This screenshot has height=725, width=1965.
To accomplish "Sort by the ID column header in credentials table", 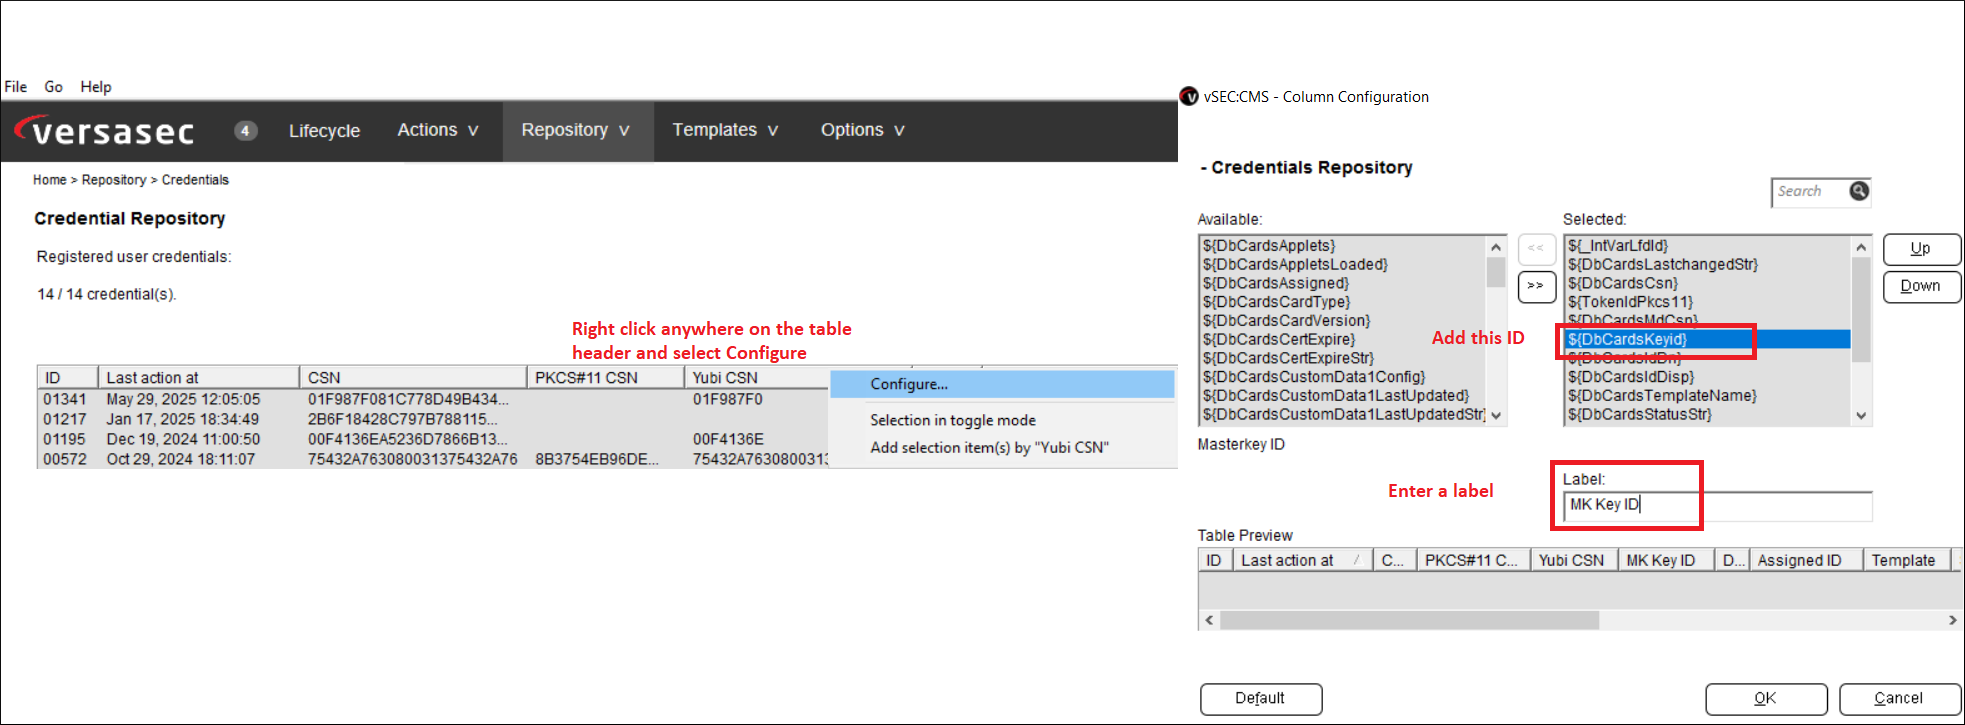I will tap(67, 377).
